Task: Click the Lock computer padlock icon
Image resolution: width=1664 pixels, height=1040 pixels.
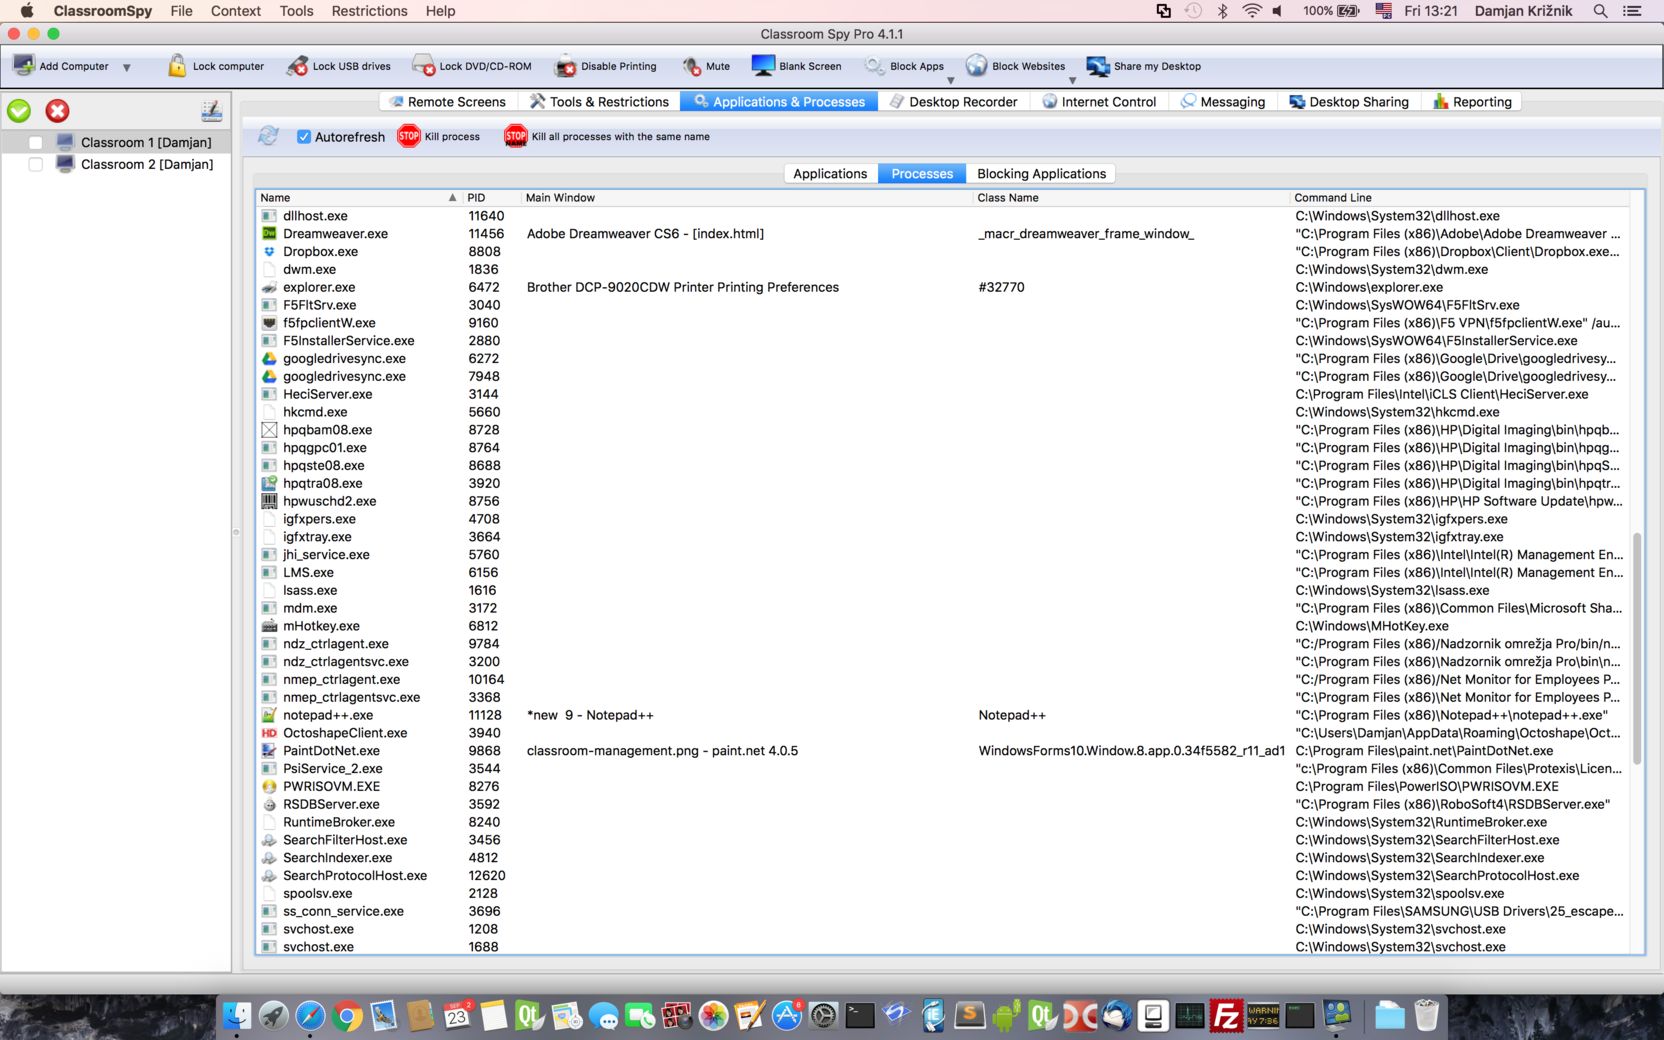Action: pos(177,66)
